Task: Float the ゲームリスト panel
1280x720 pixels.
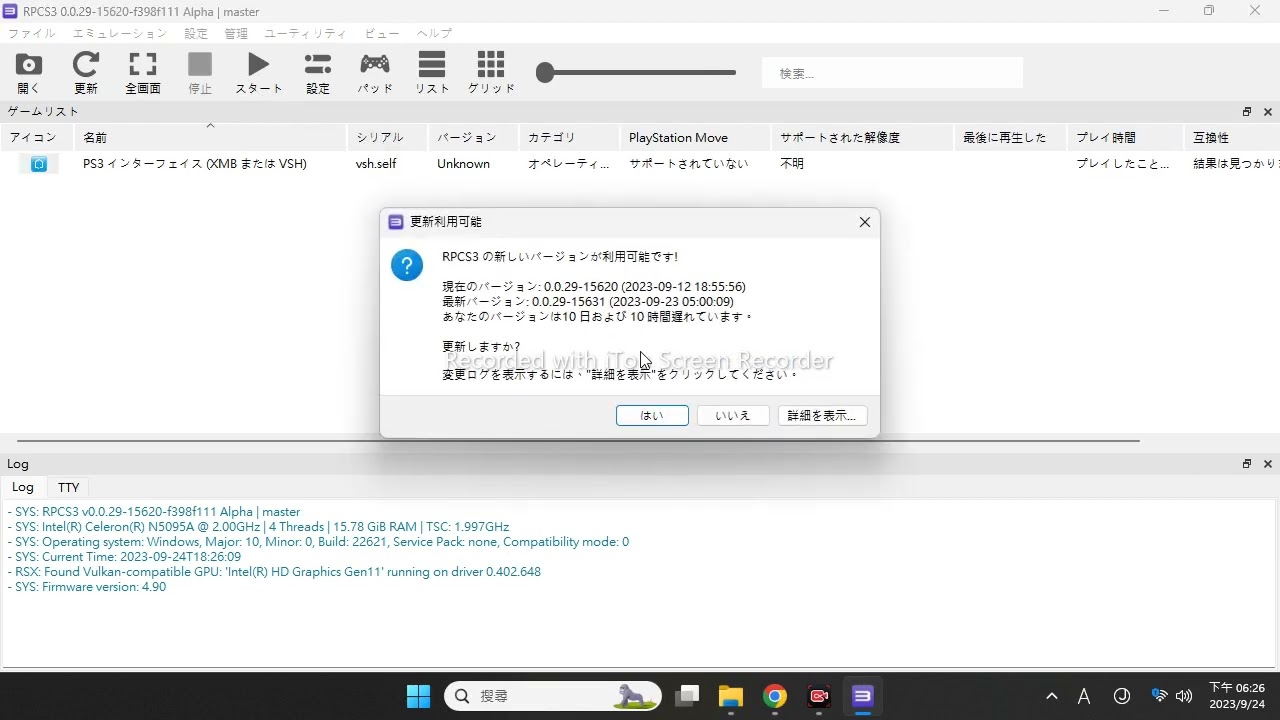Action: 1247,112
